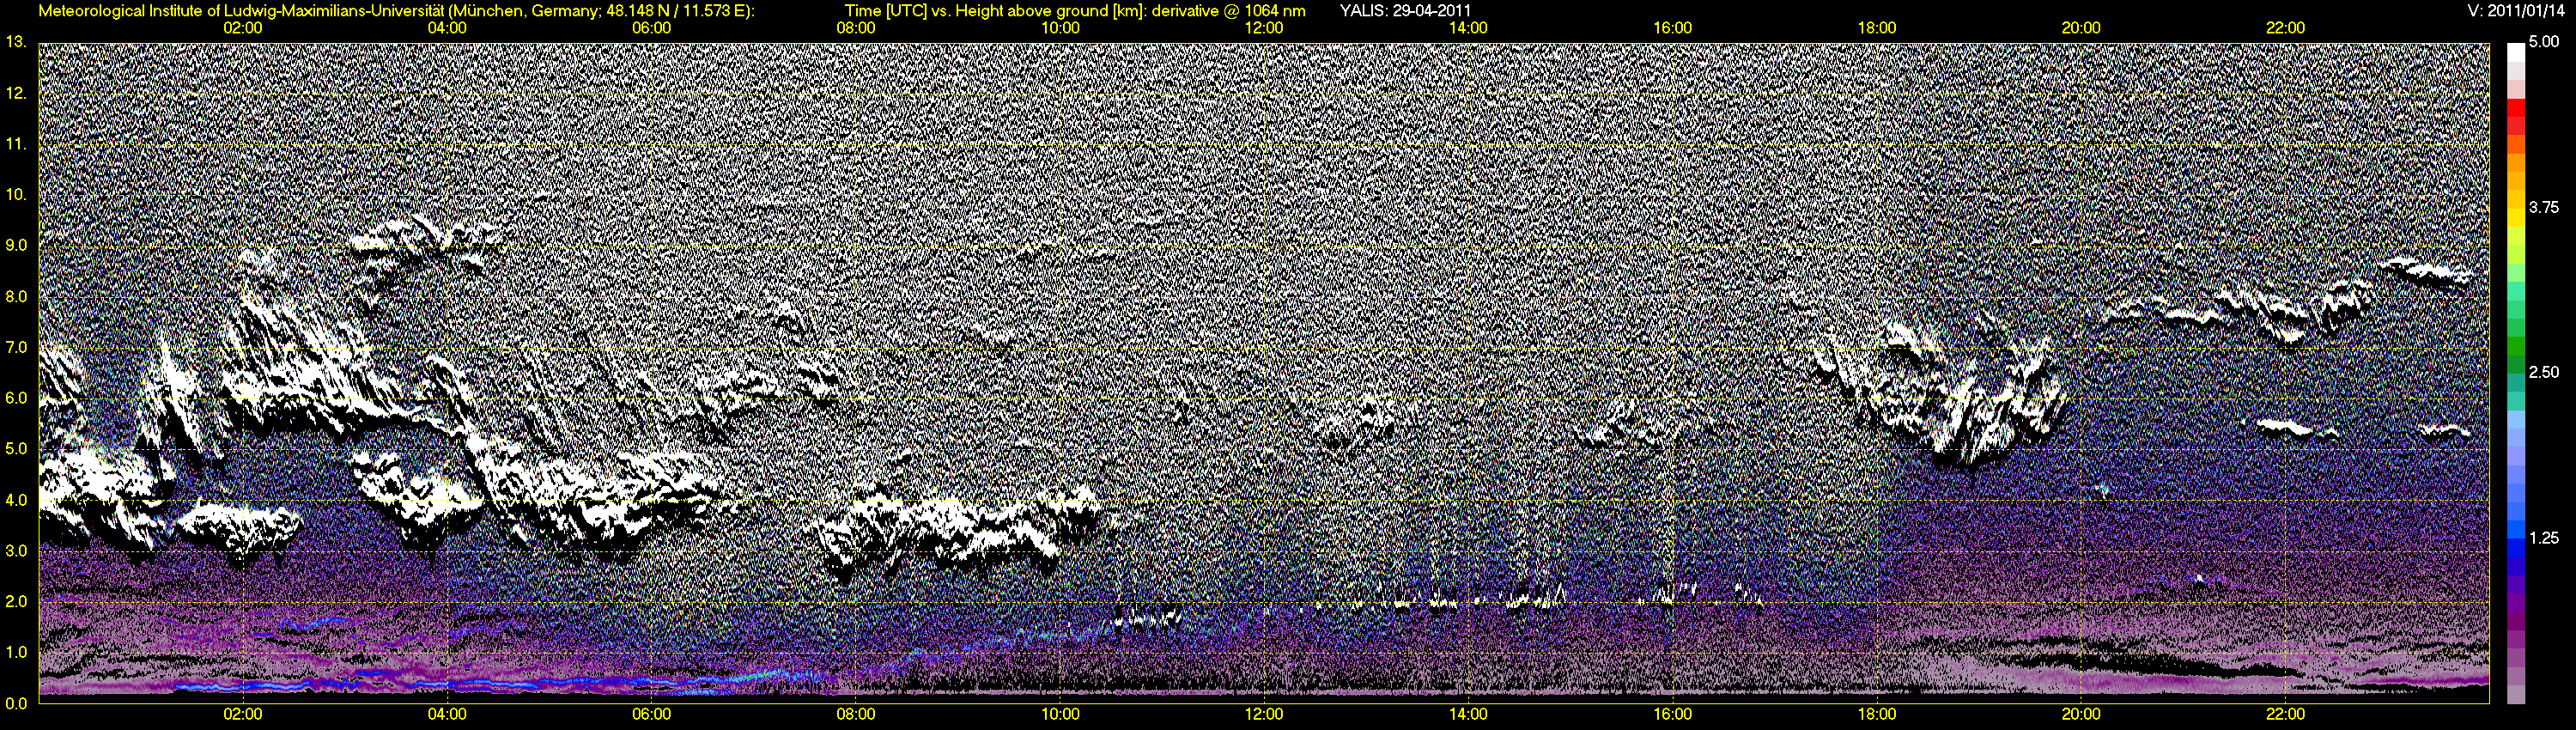Click the 1.25 value on the color scale
This screenshot has width=2576, height=730.
2544,538
